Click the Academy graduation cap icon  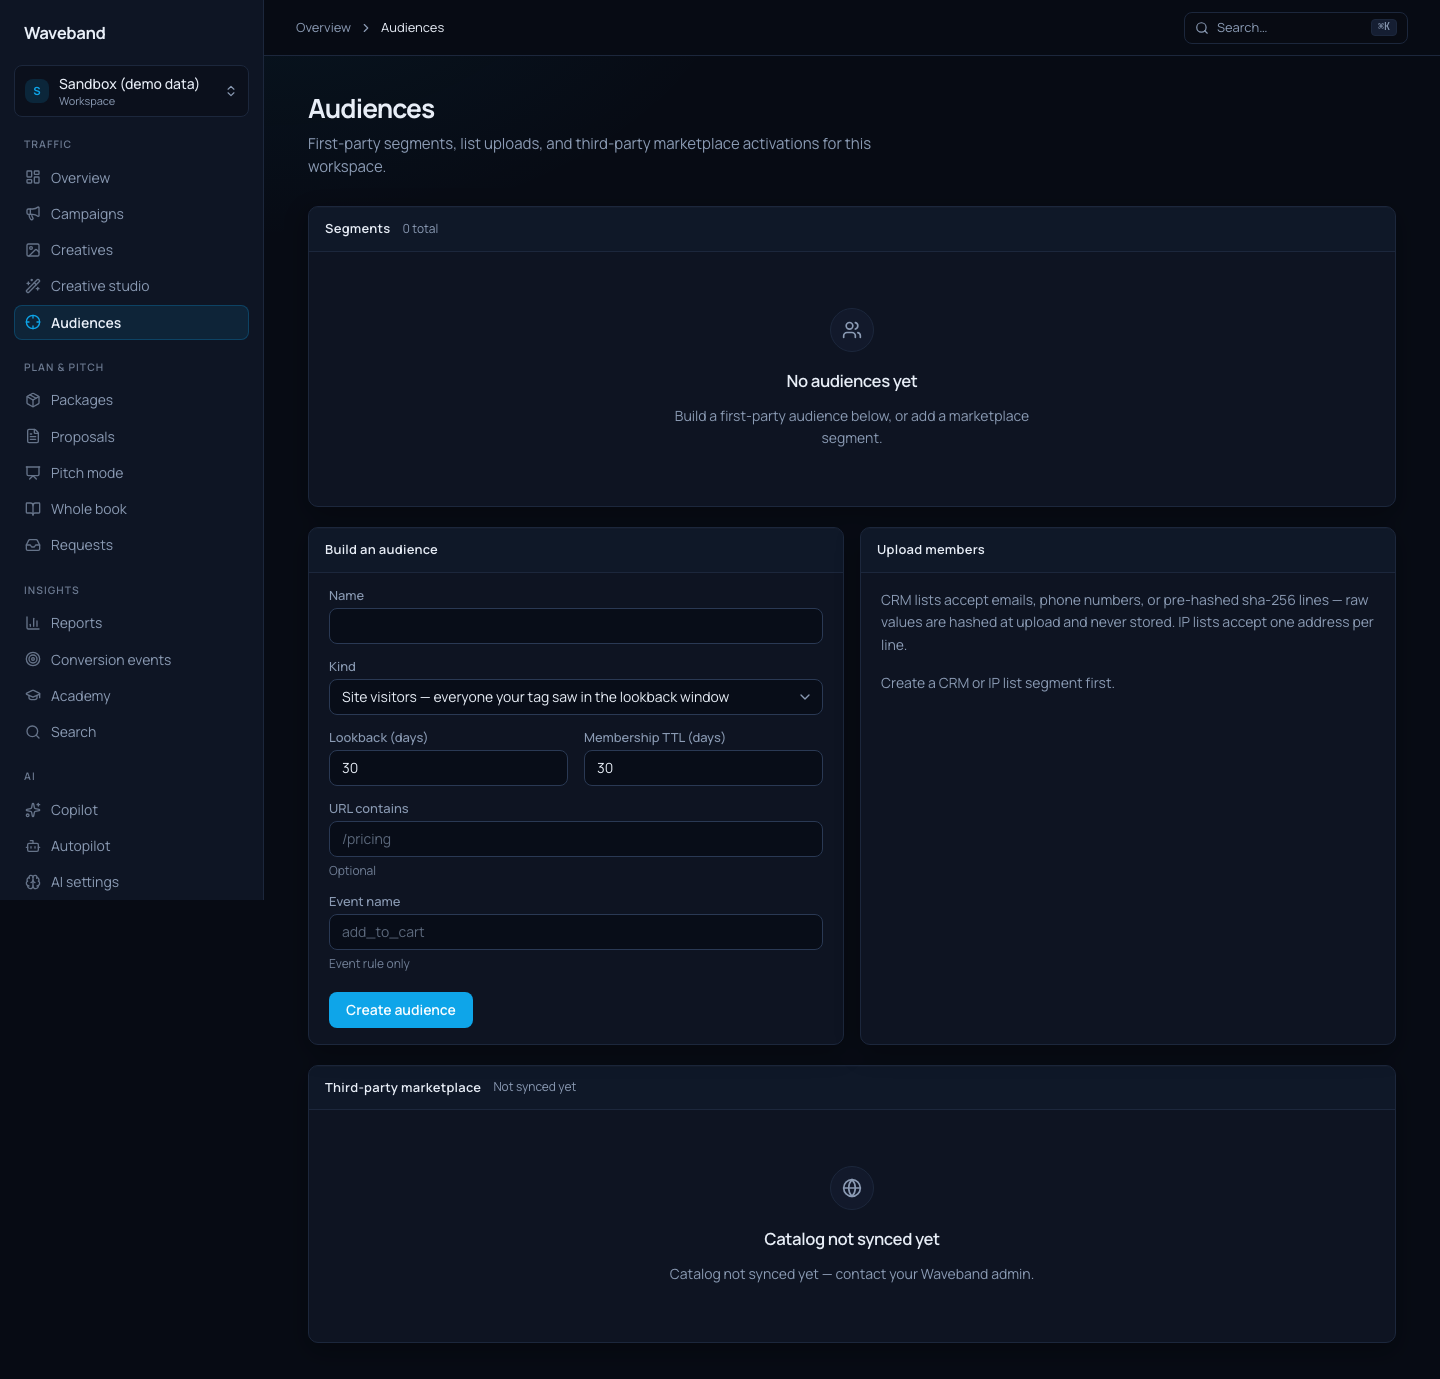pyautogui.click(x=33, y=696)
